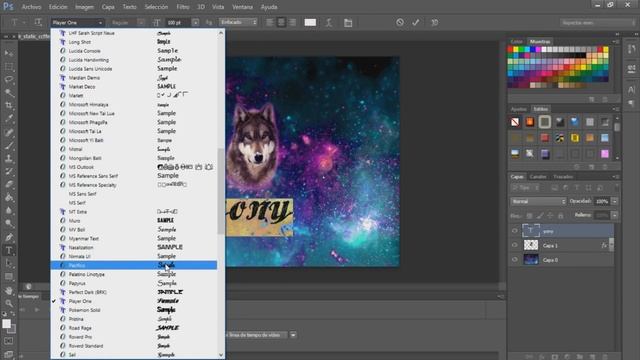Toggle lock transparent pixels
The image size is (640, 360).
click(529, 215)
